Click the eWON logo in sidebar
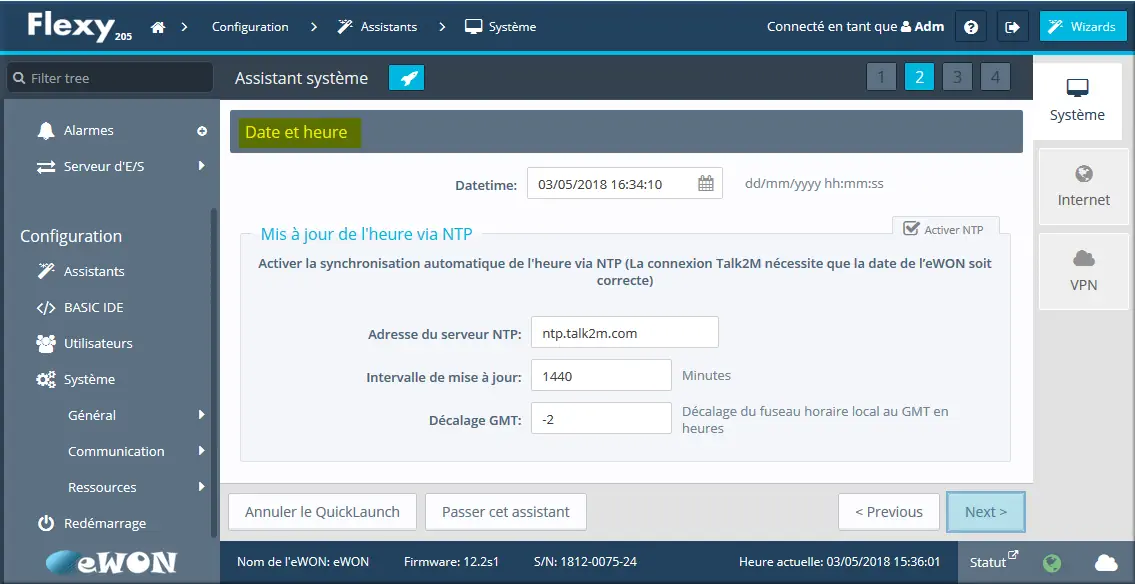This screenshot has height=584, width=1135. (x=111, y=563)
